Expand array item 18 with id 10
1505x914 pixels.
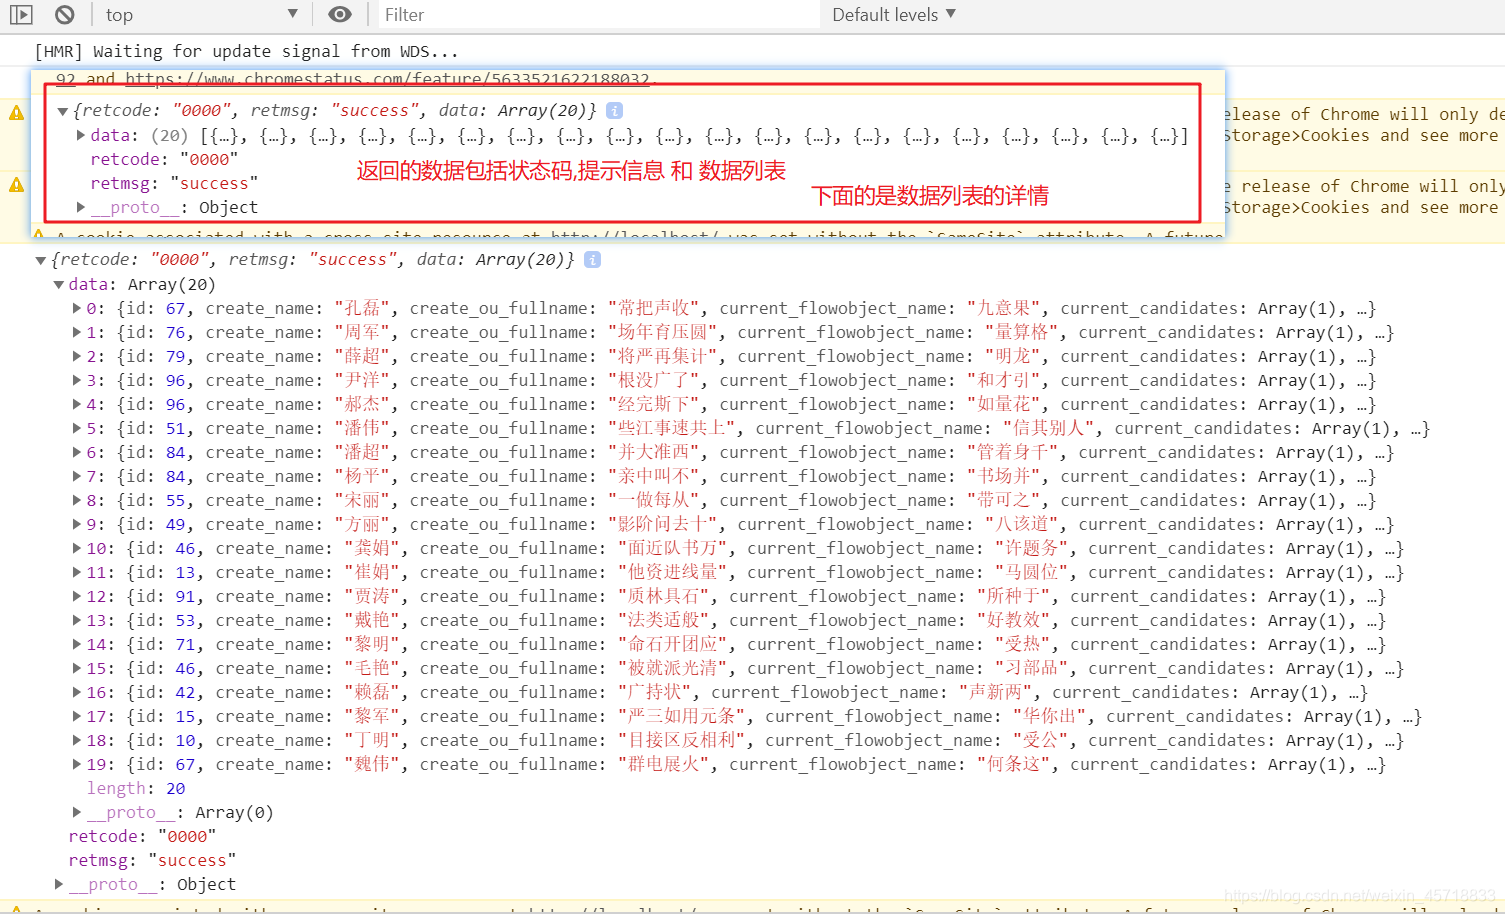coord(77,740)
